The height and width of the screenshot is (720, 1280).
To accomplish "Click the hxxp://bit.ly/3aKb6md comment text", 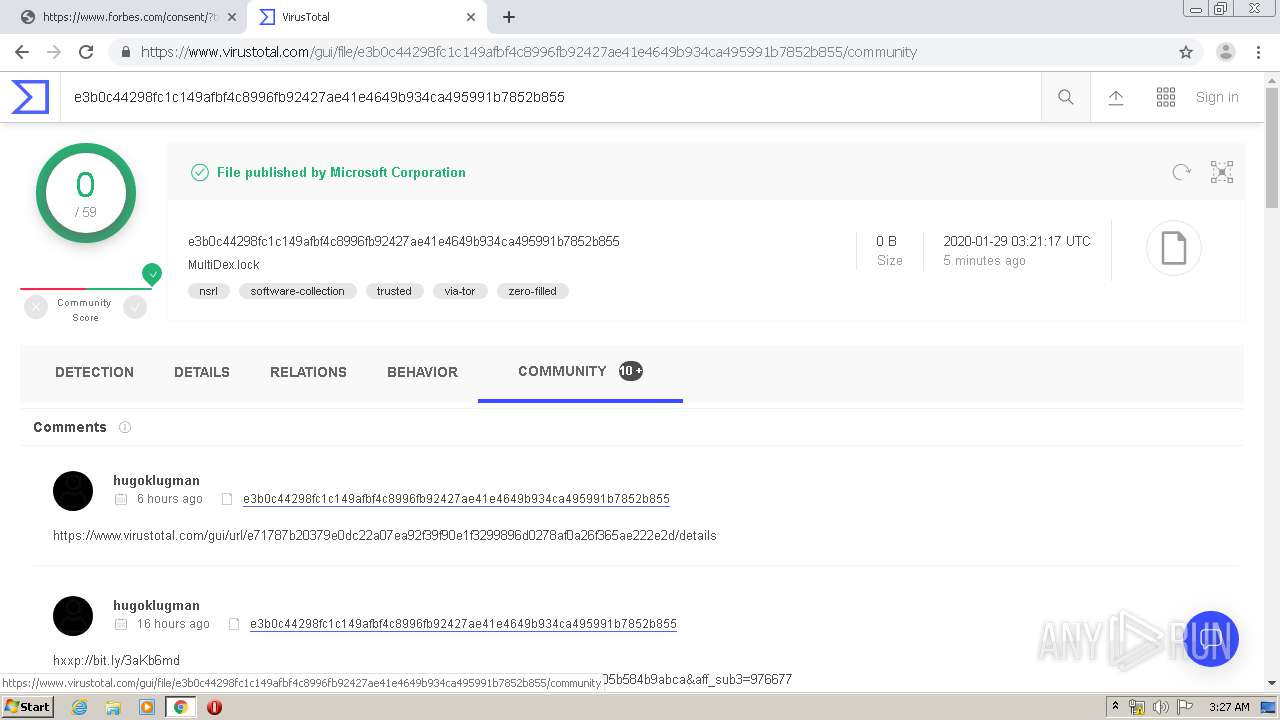I will pos(117,661).
